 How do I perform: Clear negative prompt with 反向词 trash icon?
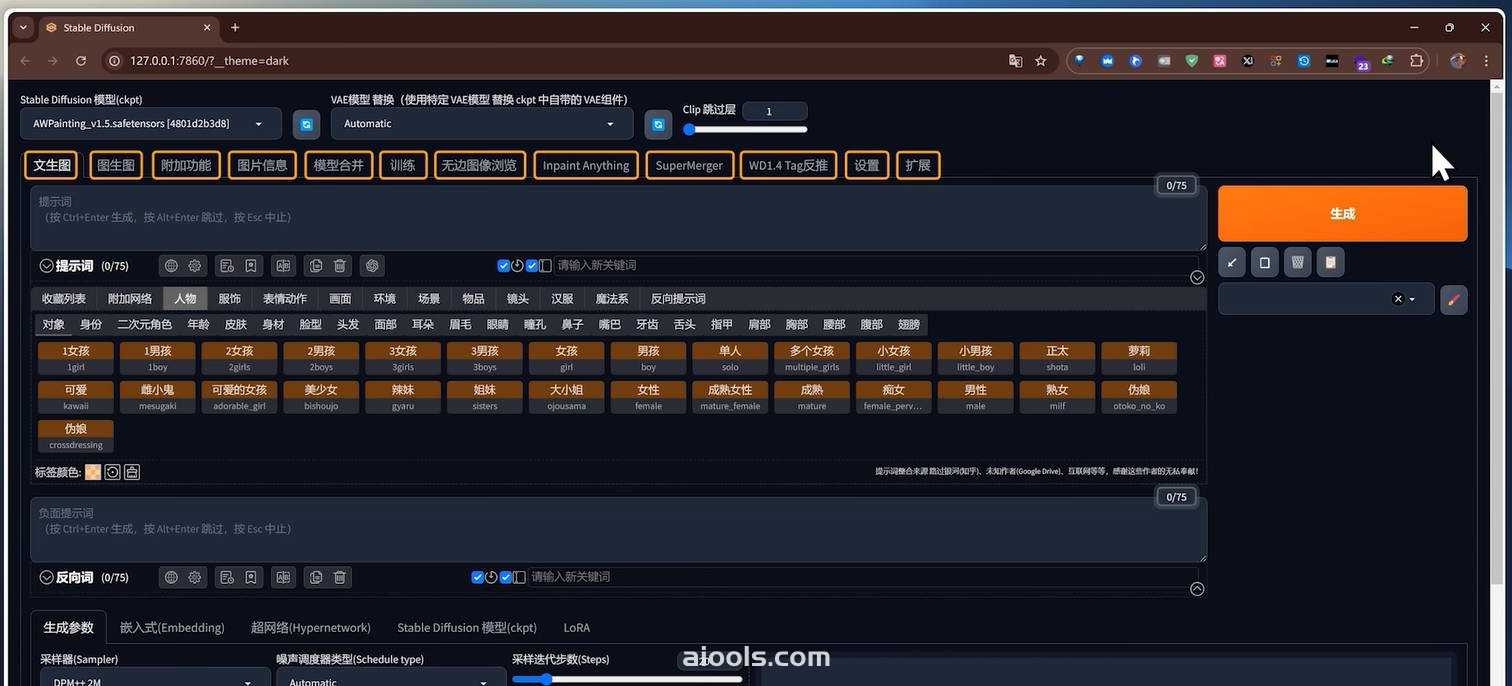click(x=340, y=577)
